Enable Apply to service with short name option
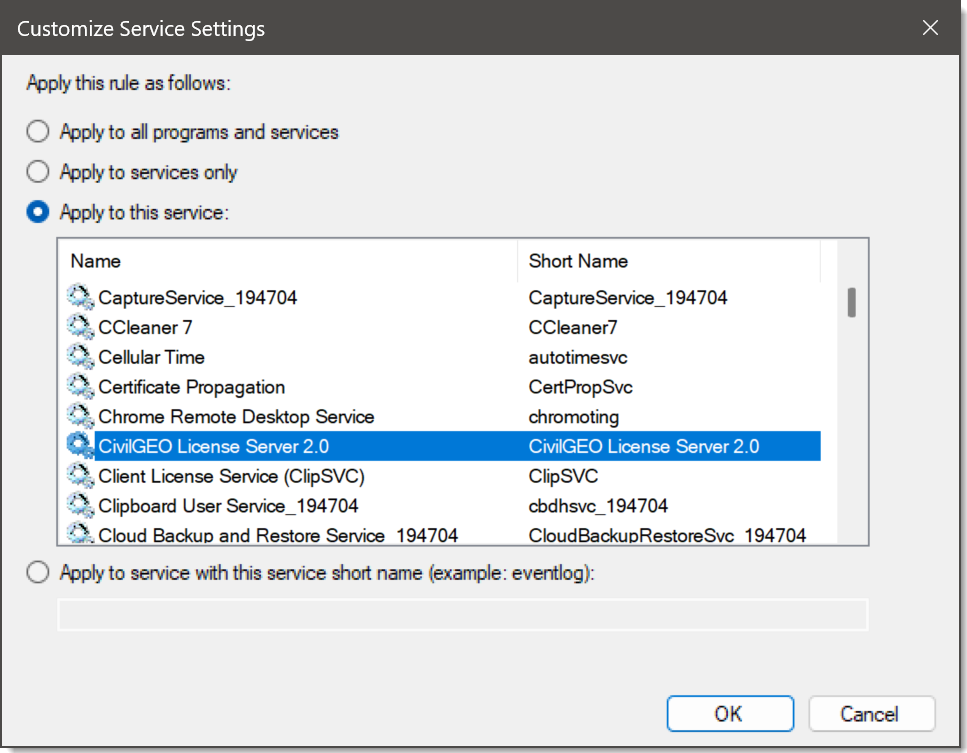 [38, 573]
